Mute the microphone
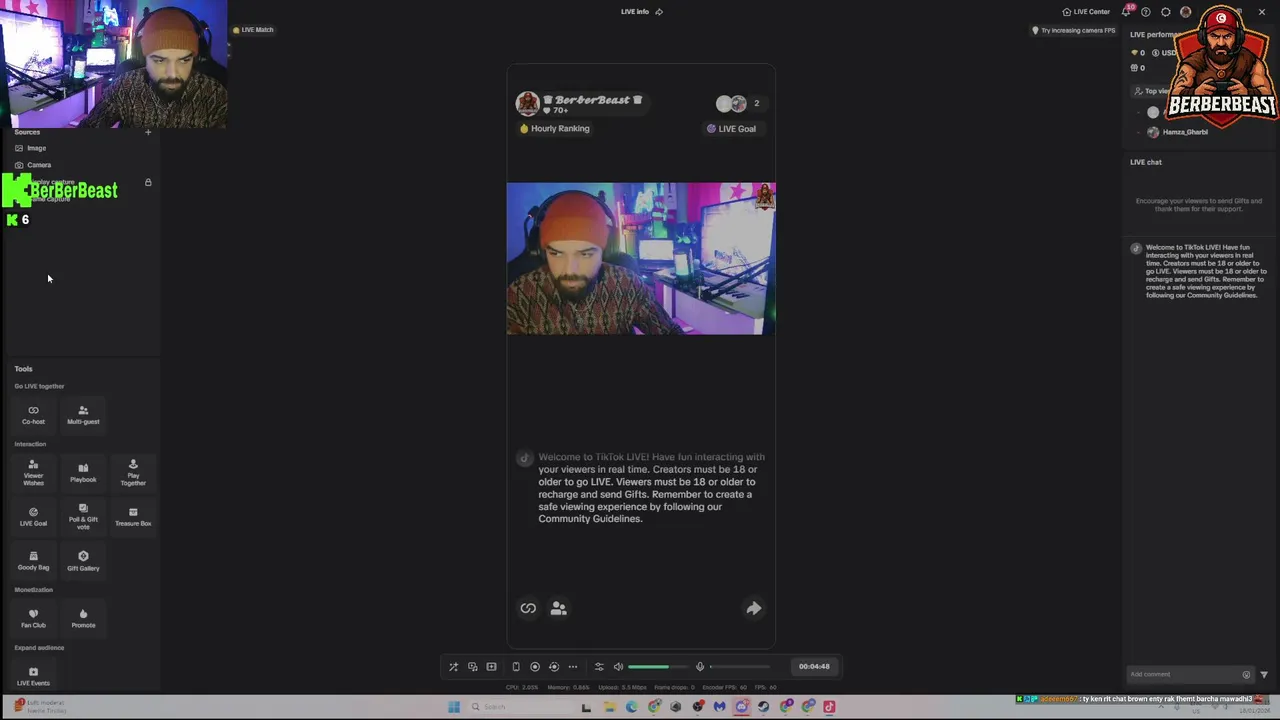The image size is (1280, 720). tap(700, 667)
